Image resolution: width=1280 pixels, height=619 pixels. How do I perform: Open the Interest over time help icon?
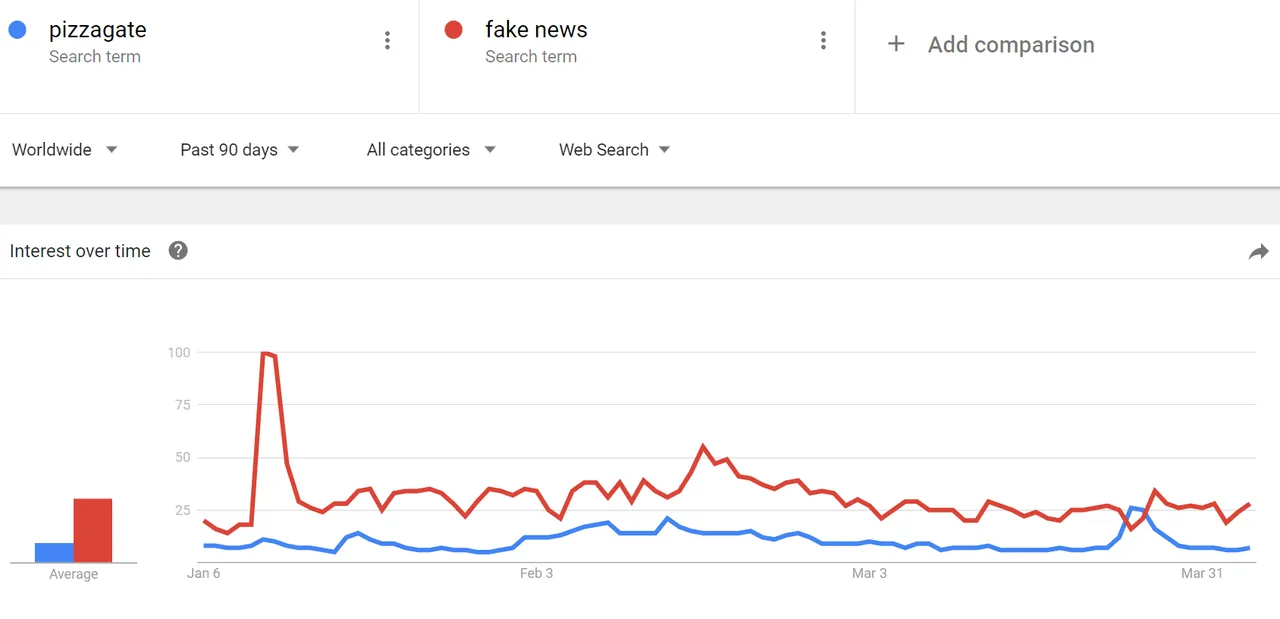tap(178, 251)
